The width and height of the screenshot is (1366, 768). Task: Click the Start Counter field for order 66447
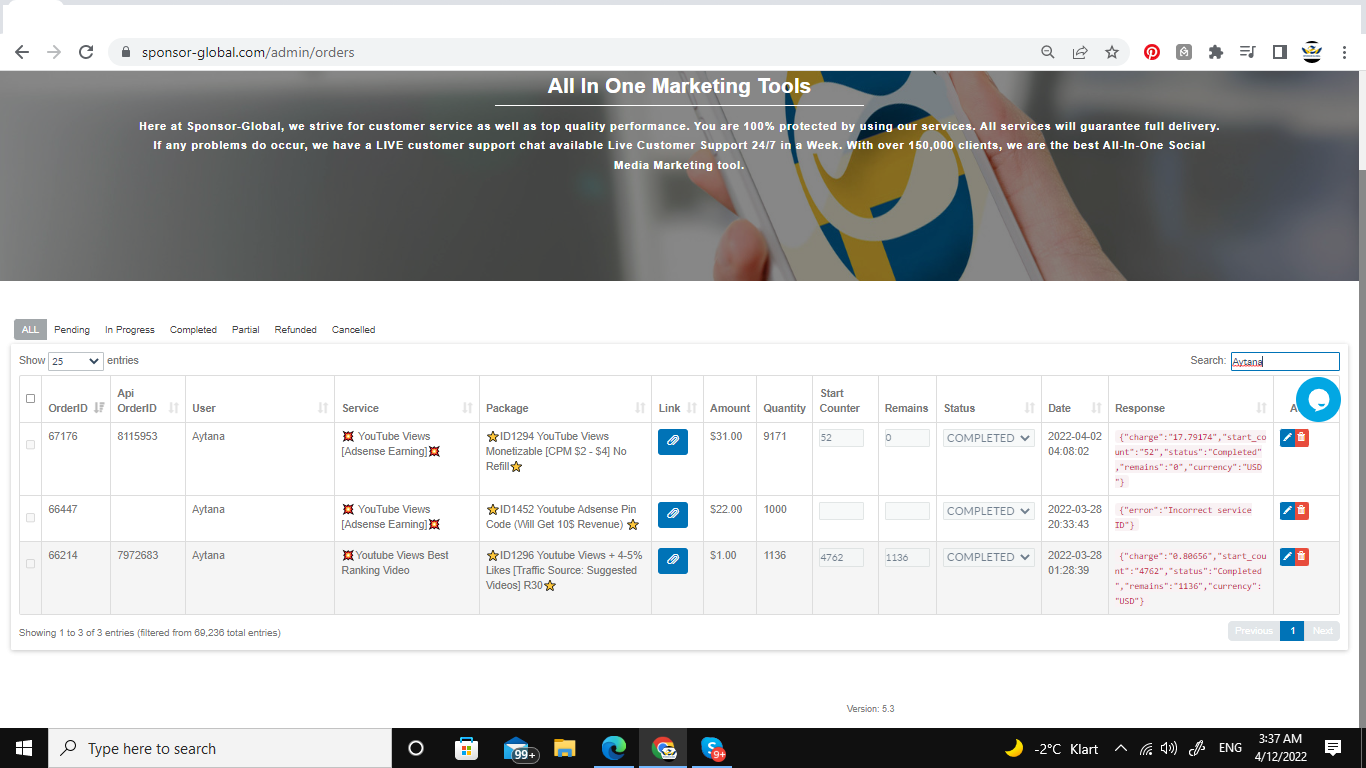(841, 511)
